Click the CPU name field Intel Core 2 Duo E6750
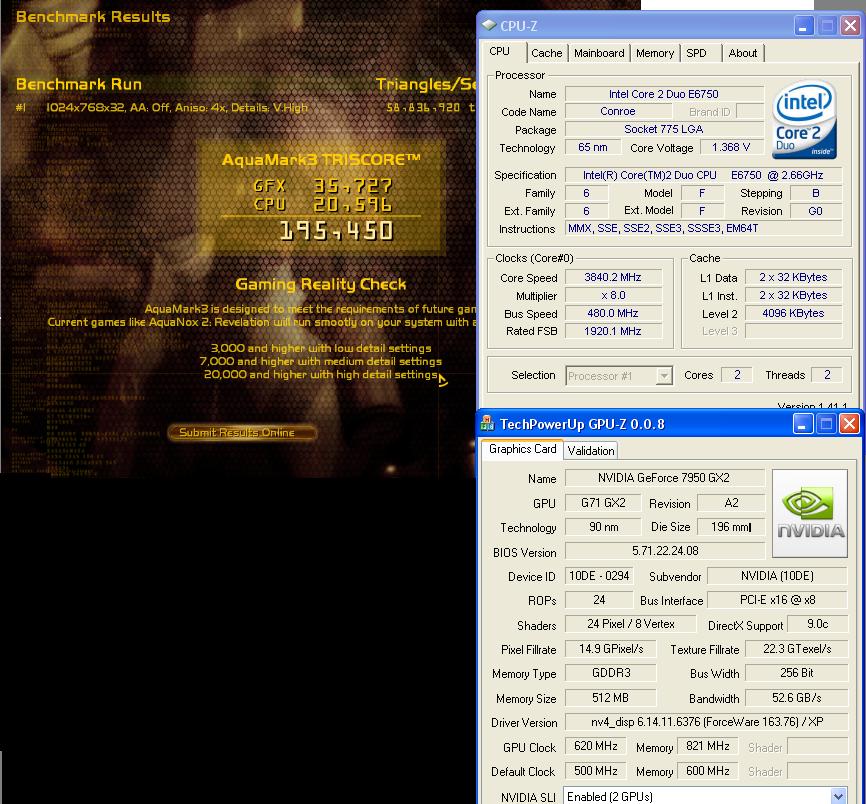 click(x=664, y=94)
